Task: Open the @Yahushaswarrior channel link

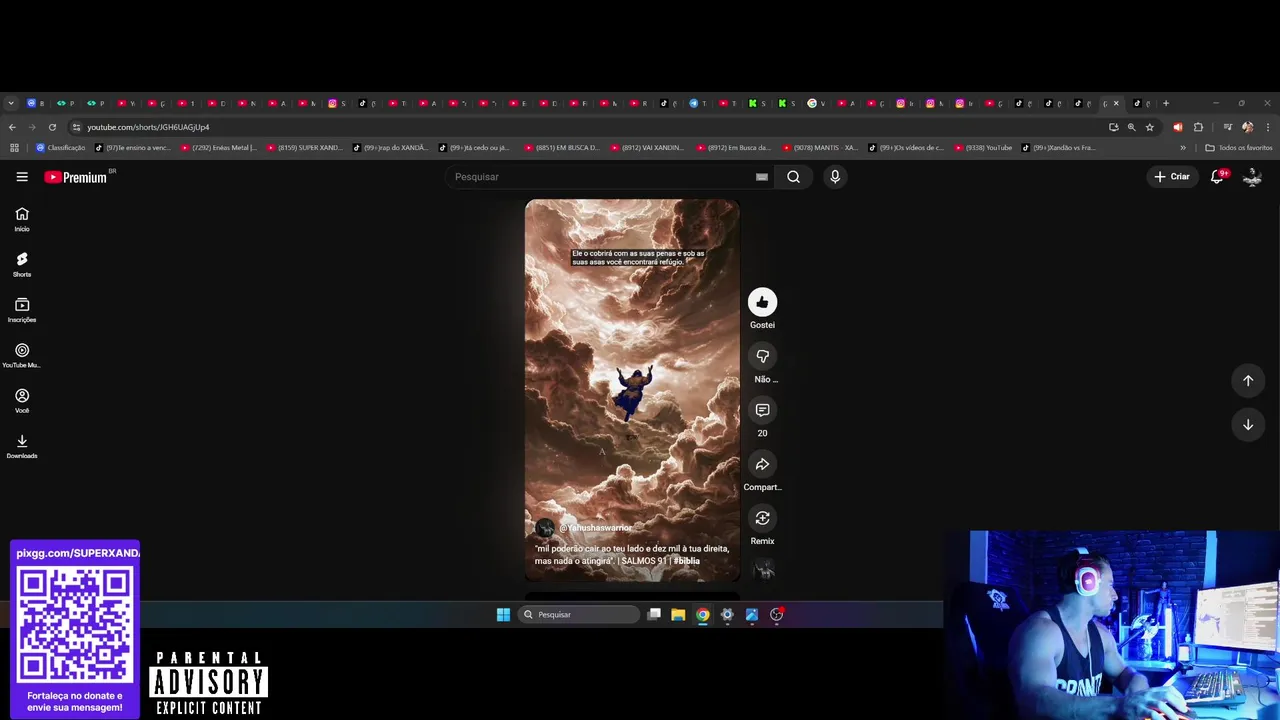Action: (x=596, y=528)
